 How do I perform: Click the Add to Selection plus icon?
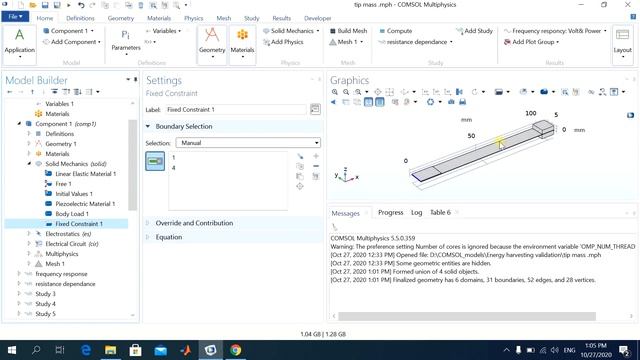316,156
